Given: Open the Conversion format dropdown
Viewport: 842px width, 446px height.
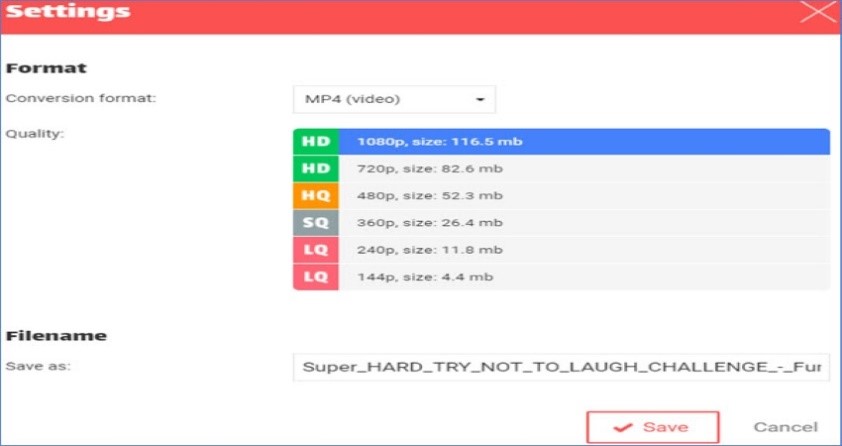Looking at the screenshot, I should pos(394,99).
